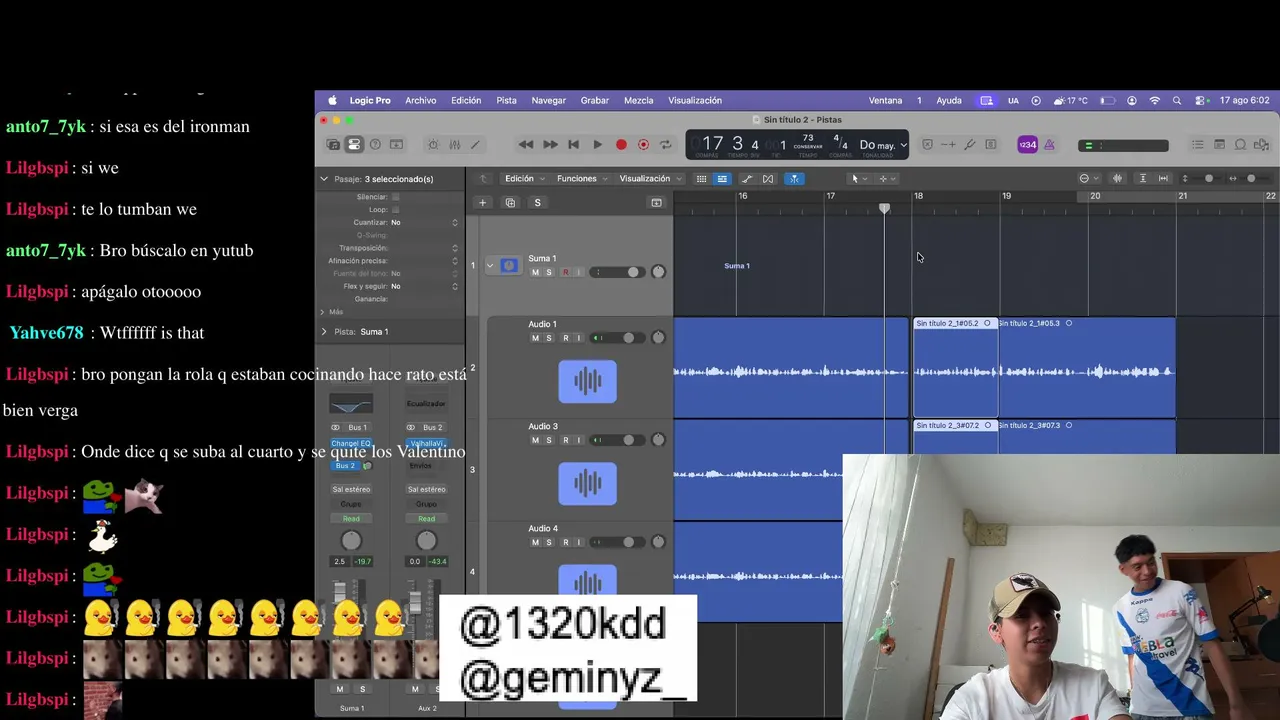The width and height of the screenshot is (1280, 720).
Task: Enable the Silenciar checkbox
Action: pyautogui.click(x=396, y=197)
